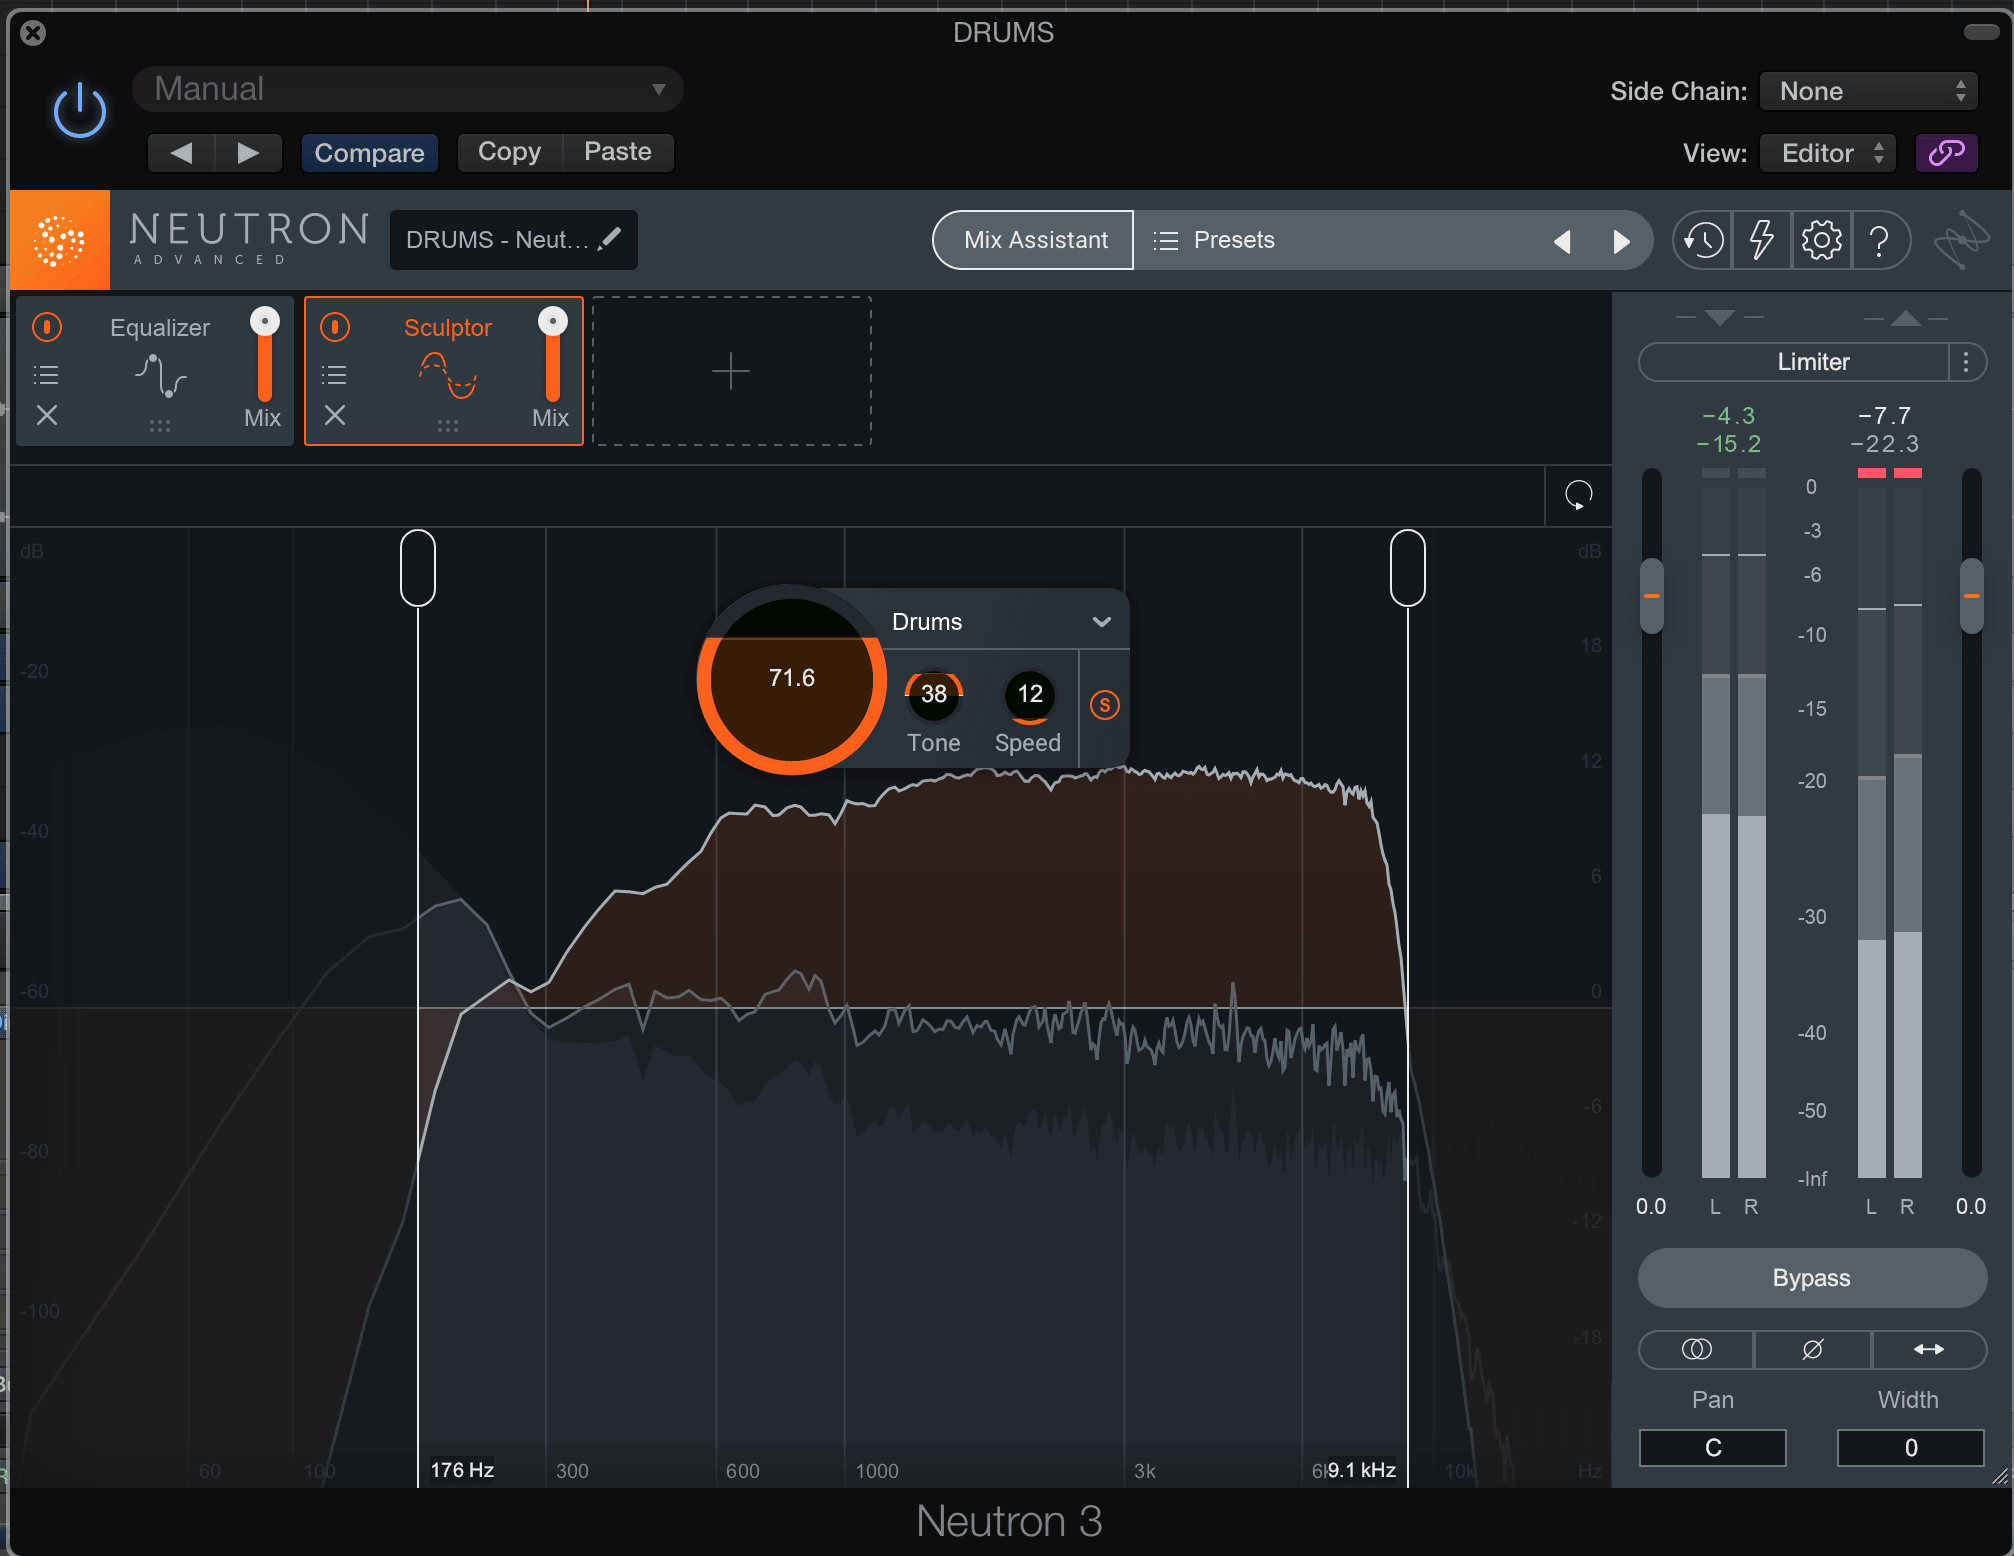Screen dimensions: 2014x1556
Task: Click the high frequency boundary handle
Action: (x=1408, y=567)
